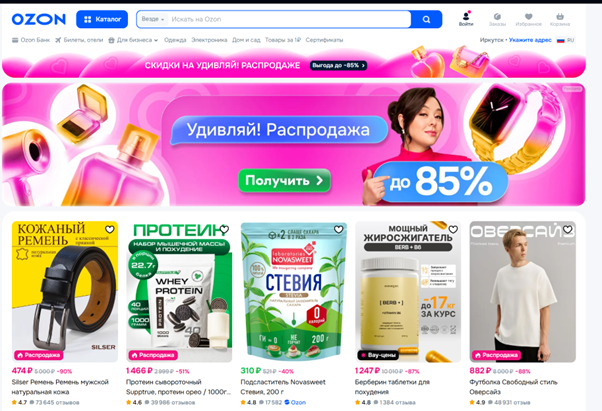Expand the Везде search scope dropdown
Image resolution: width=602 pixels, height=411 pixels.
[x=153, y=19]
